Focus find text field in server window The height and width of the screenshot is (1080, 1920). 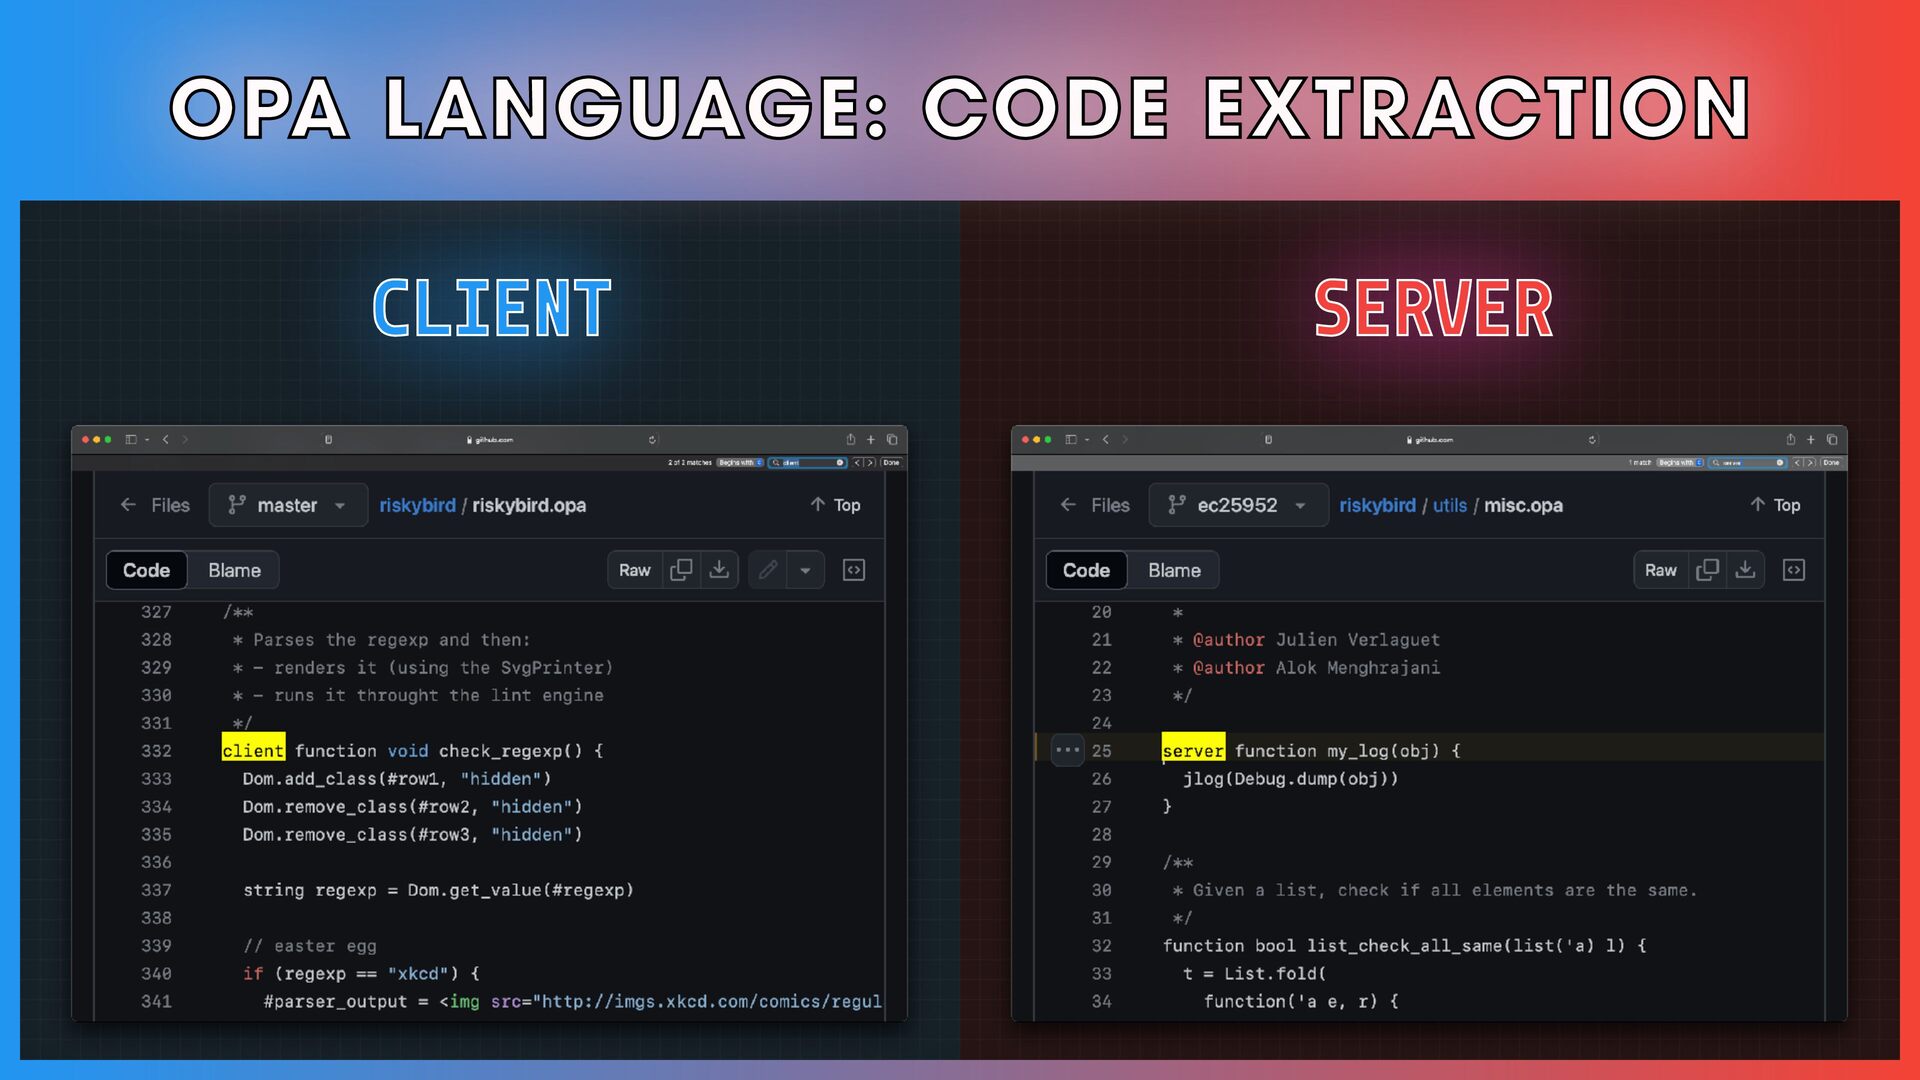(1748, 463)
